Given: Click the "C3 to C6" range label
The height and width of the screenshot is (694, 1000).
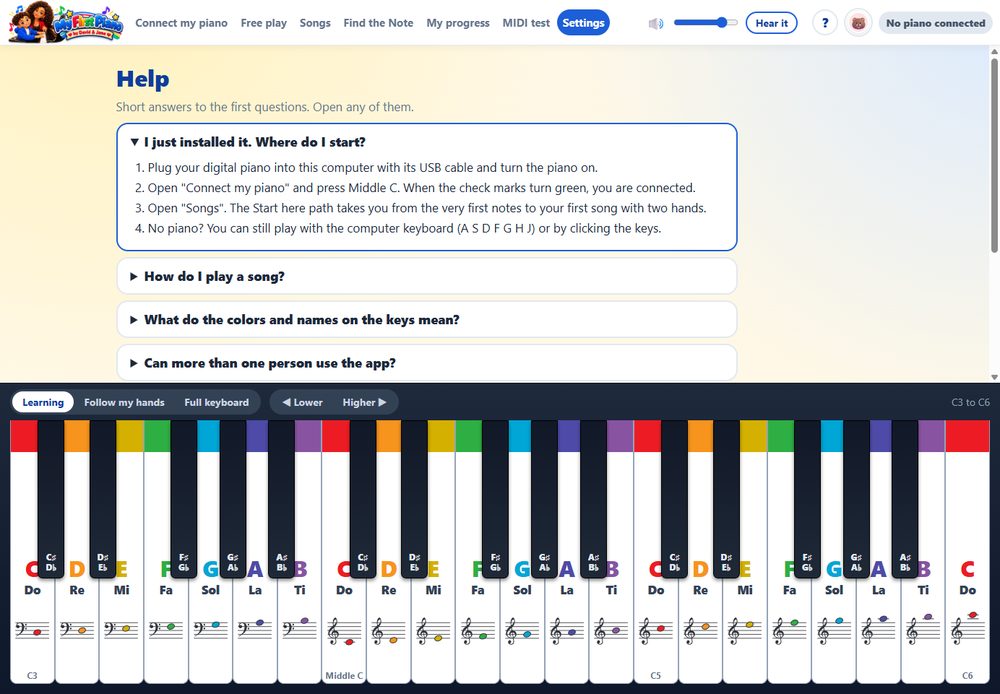Looking at the screenshot, I should point(971,402).
